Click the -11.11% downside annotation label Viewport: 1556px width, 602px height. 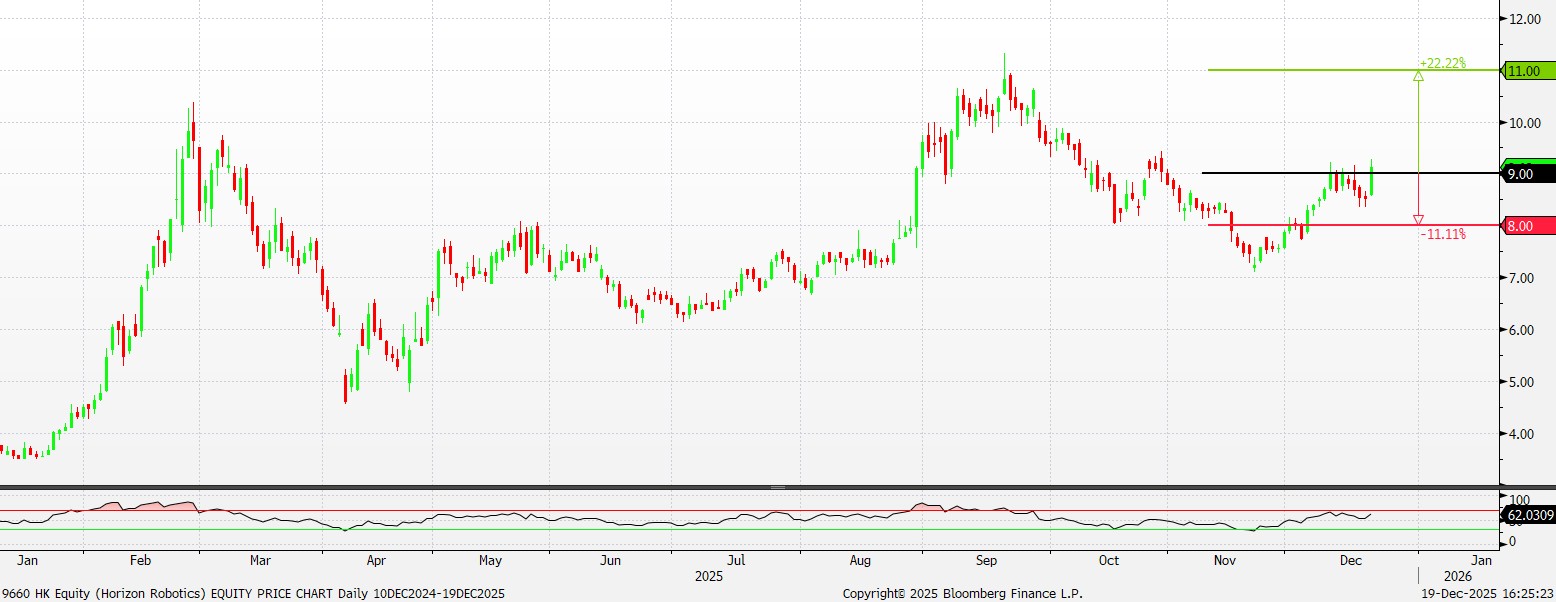click(1443, 234)
